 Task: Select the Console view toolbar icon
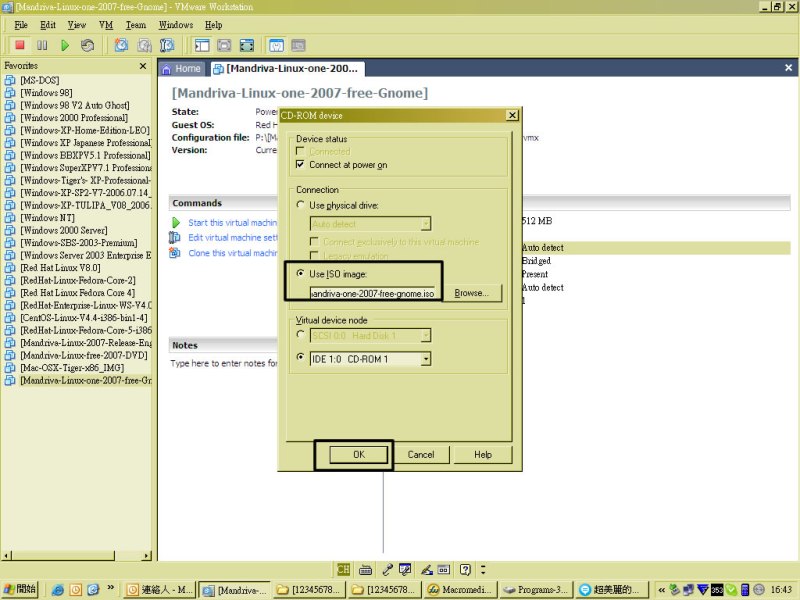click(298, 45)
